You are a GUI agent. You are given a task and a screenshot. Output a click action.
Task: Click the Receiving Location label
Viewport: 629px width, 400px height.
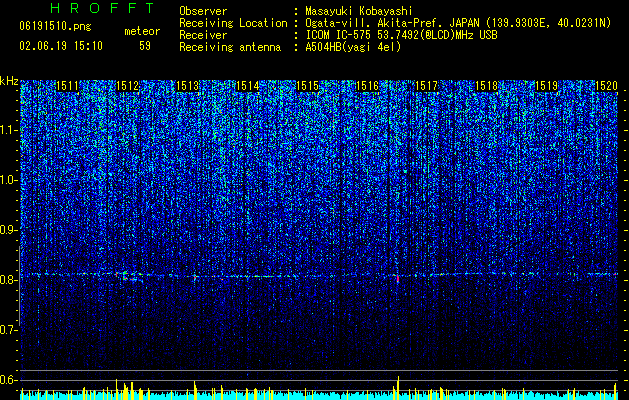233,23
